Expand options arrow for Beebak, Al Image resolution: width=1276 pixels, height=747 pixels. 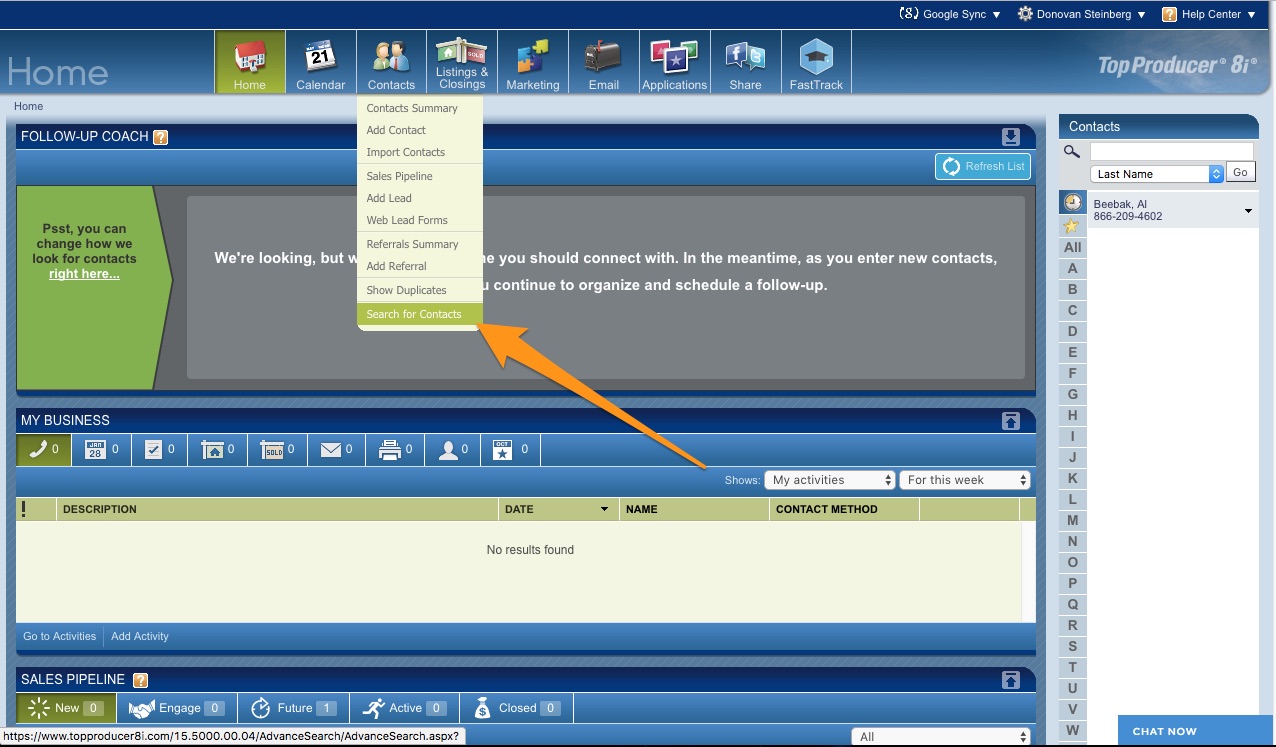pos(1248,211)
